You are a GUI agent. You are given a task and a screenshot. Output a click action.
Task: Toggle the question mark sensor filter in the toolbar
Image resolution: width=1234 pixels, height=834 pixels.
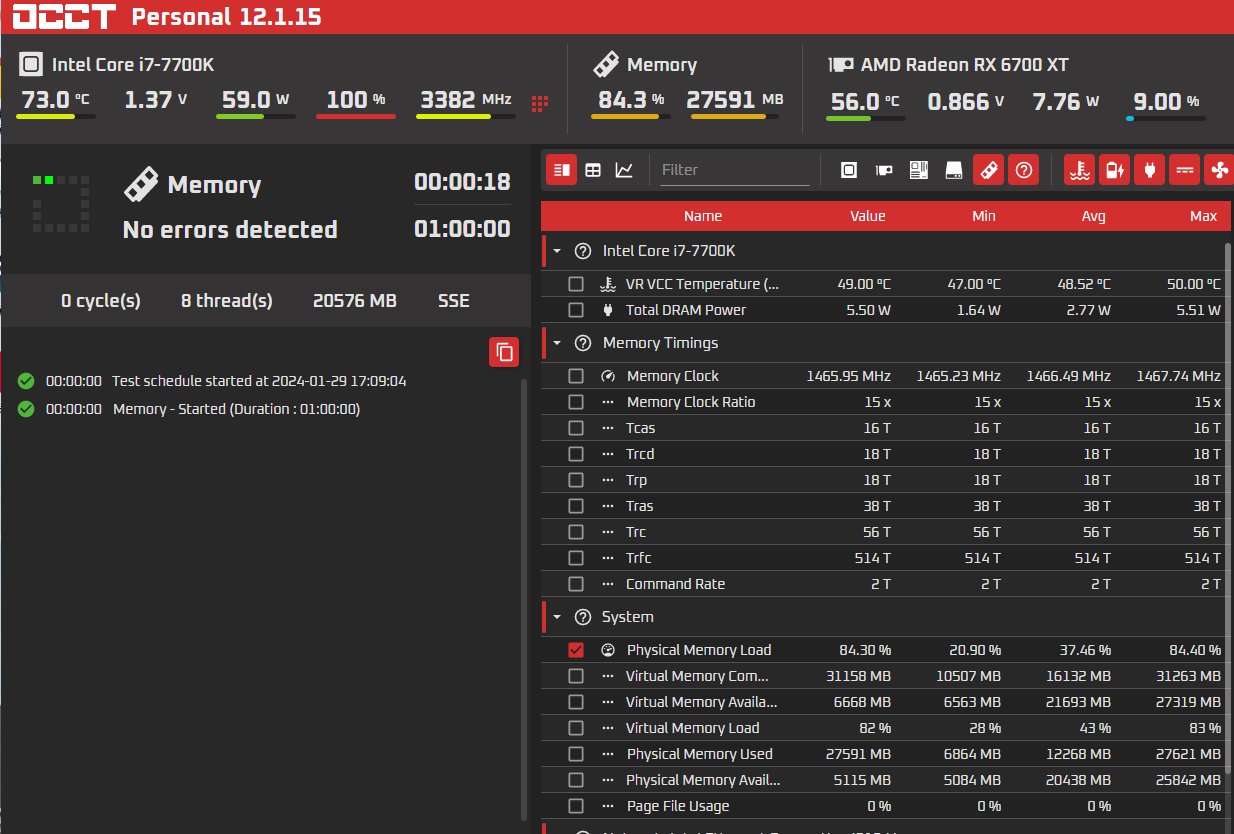coord(1023,170)
